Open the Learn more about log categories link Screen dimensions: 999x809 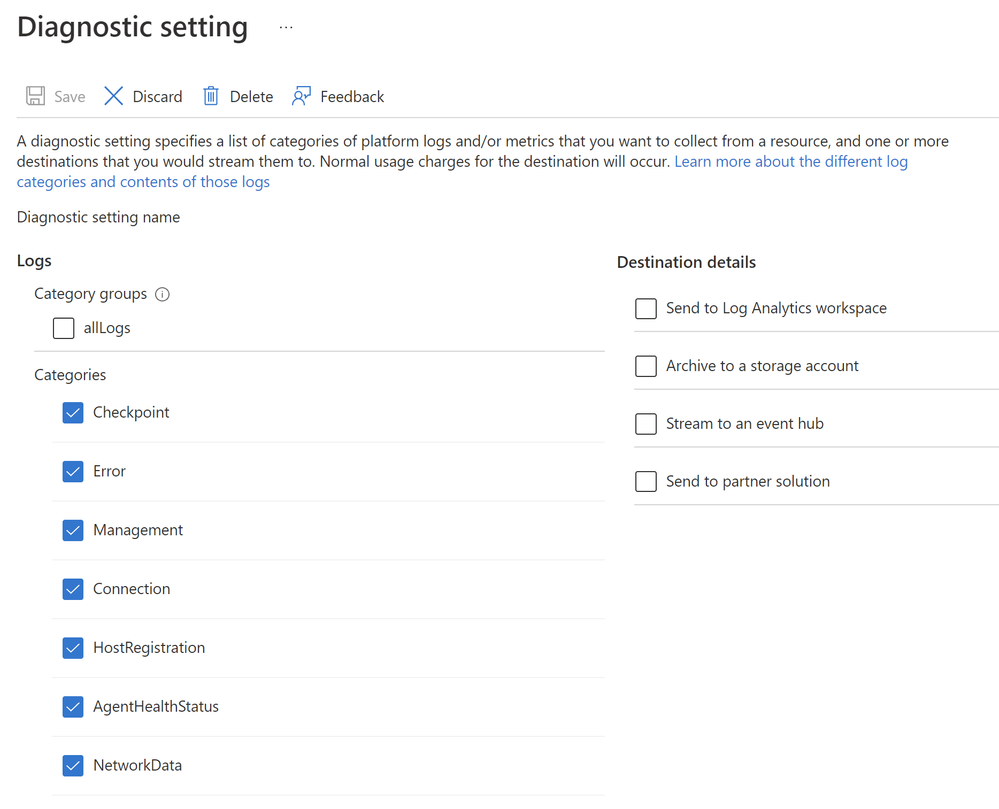point(790,162)
